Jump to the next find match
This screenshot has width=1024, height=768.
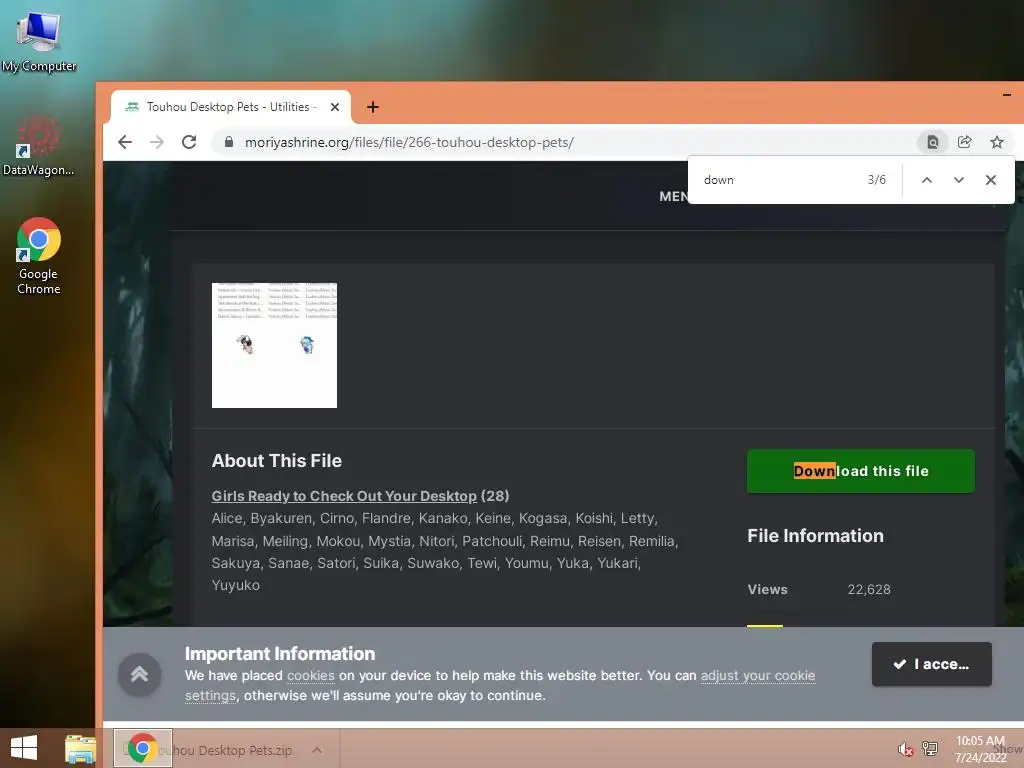pyautogui.click(x=959, y=180)
